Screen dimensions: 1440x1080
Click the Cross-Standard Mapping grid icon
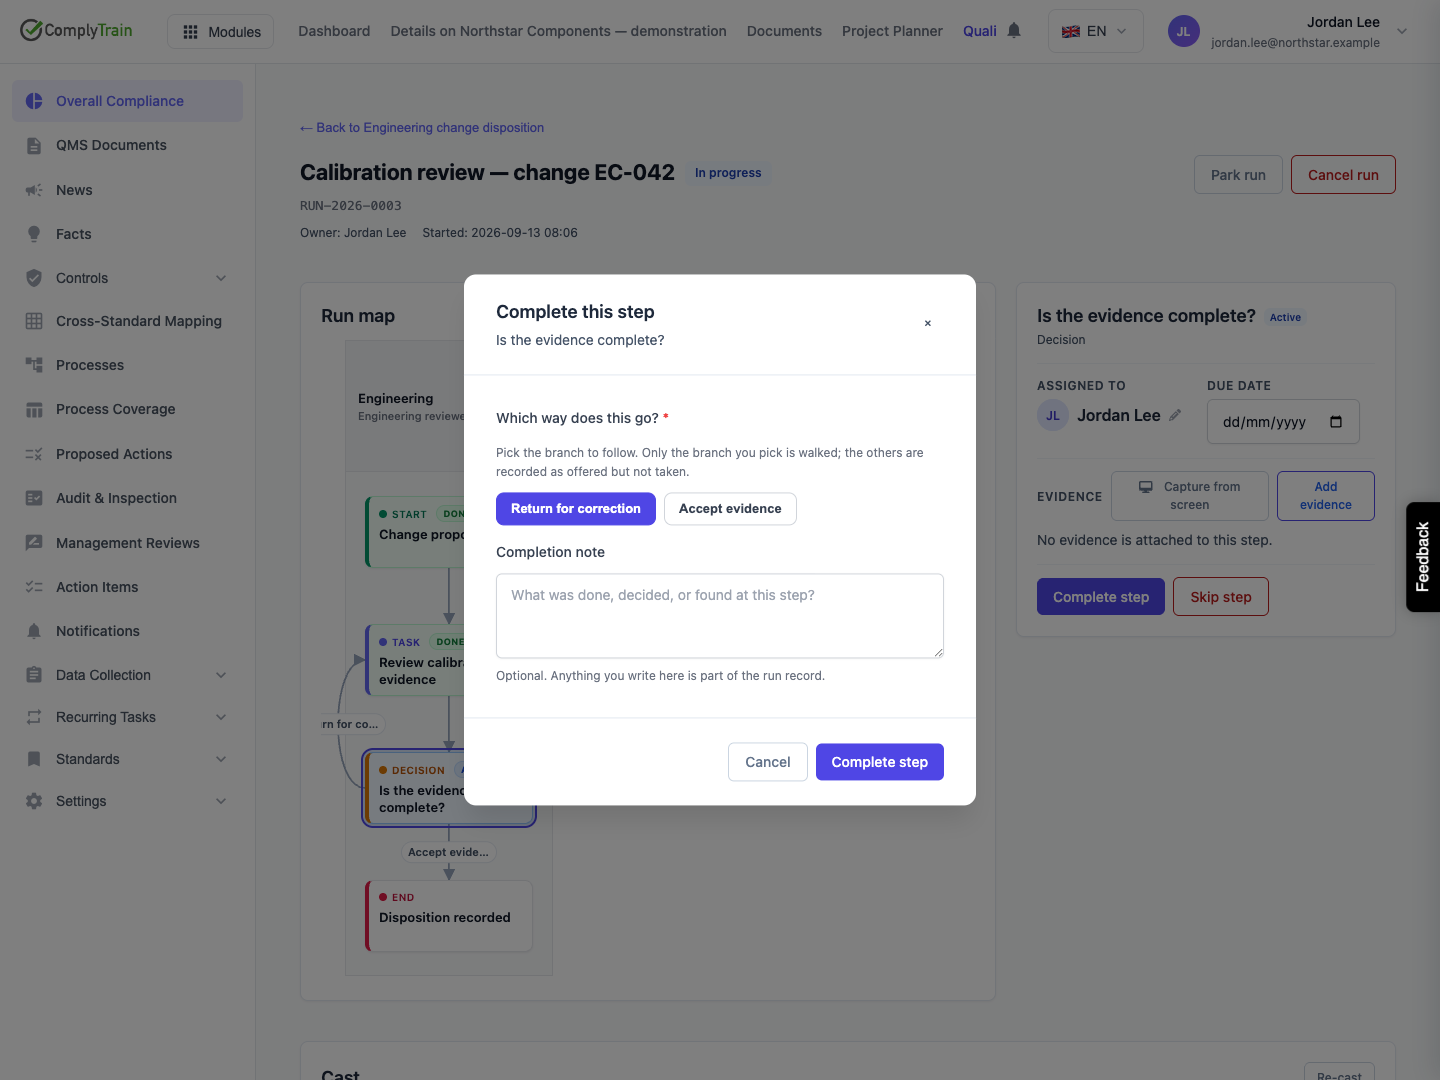pyautogui.click(x=34, y=321)
